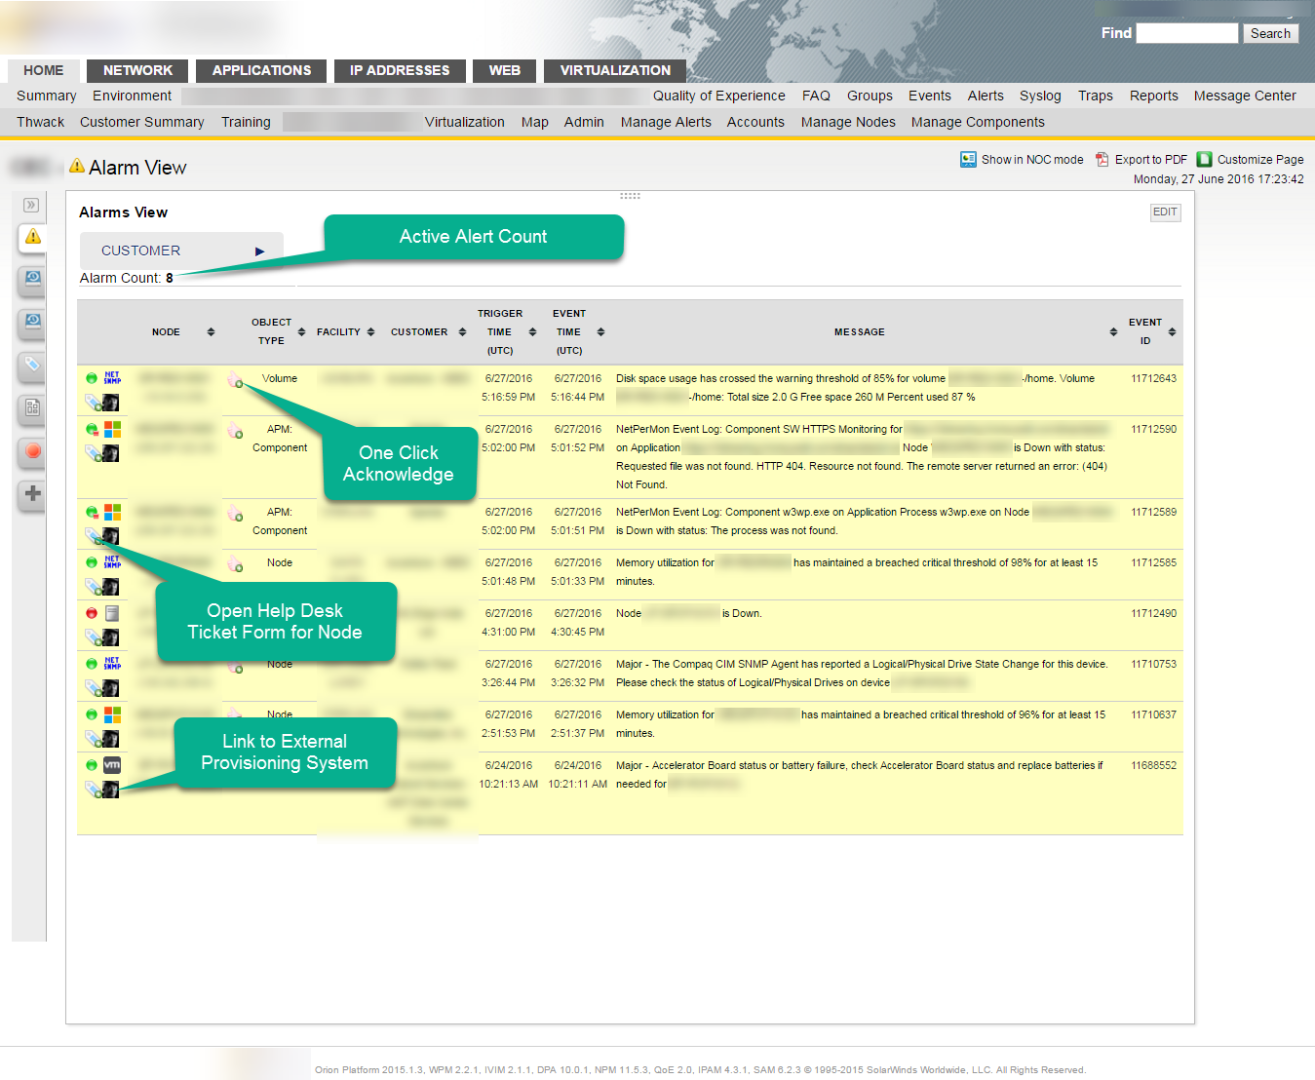Click the VMware vm icon in last row
Viewport: 1315px width, 1080px height.
click(112, 765)
